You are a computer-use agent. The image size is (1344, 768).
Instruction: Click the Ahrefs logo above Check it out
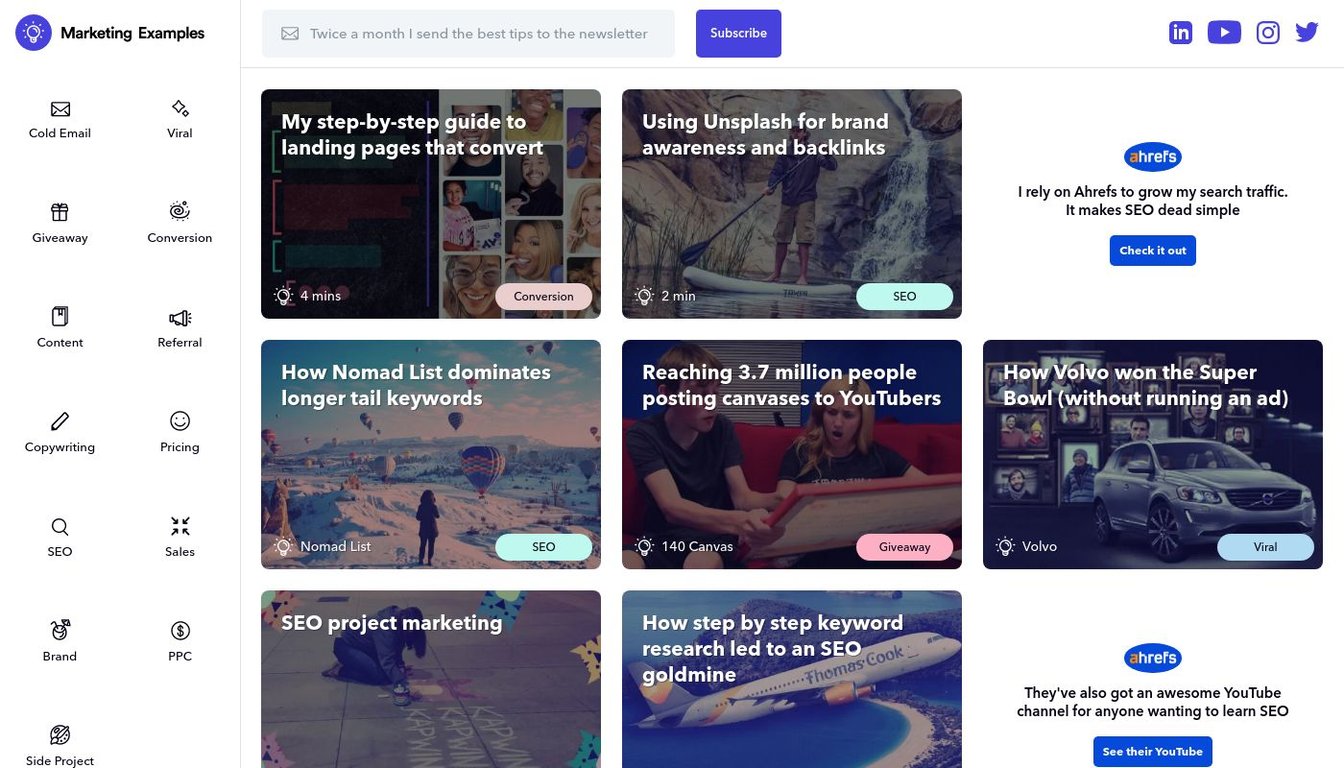tap(1153, 157)
